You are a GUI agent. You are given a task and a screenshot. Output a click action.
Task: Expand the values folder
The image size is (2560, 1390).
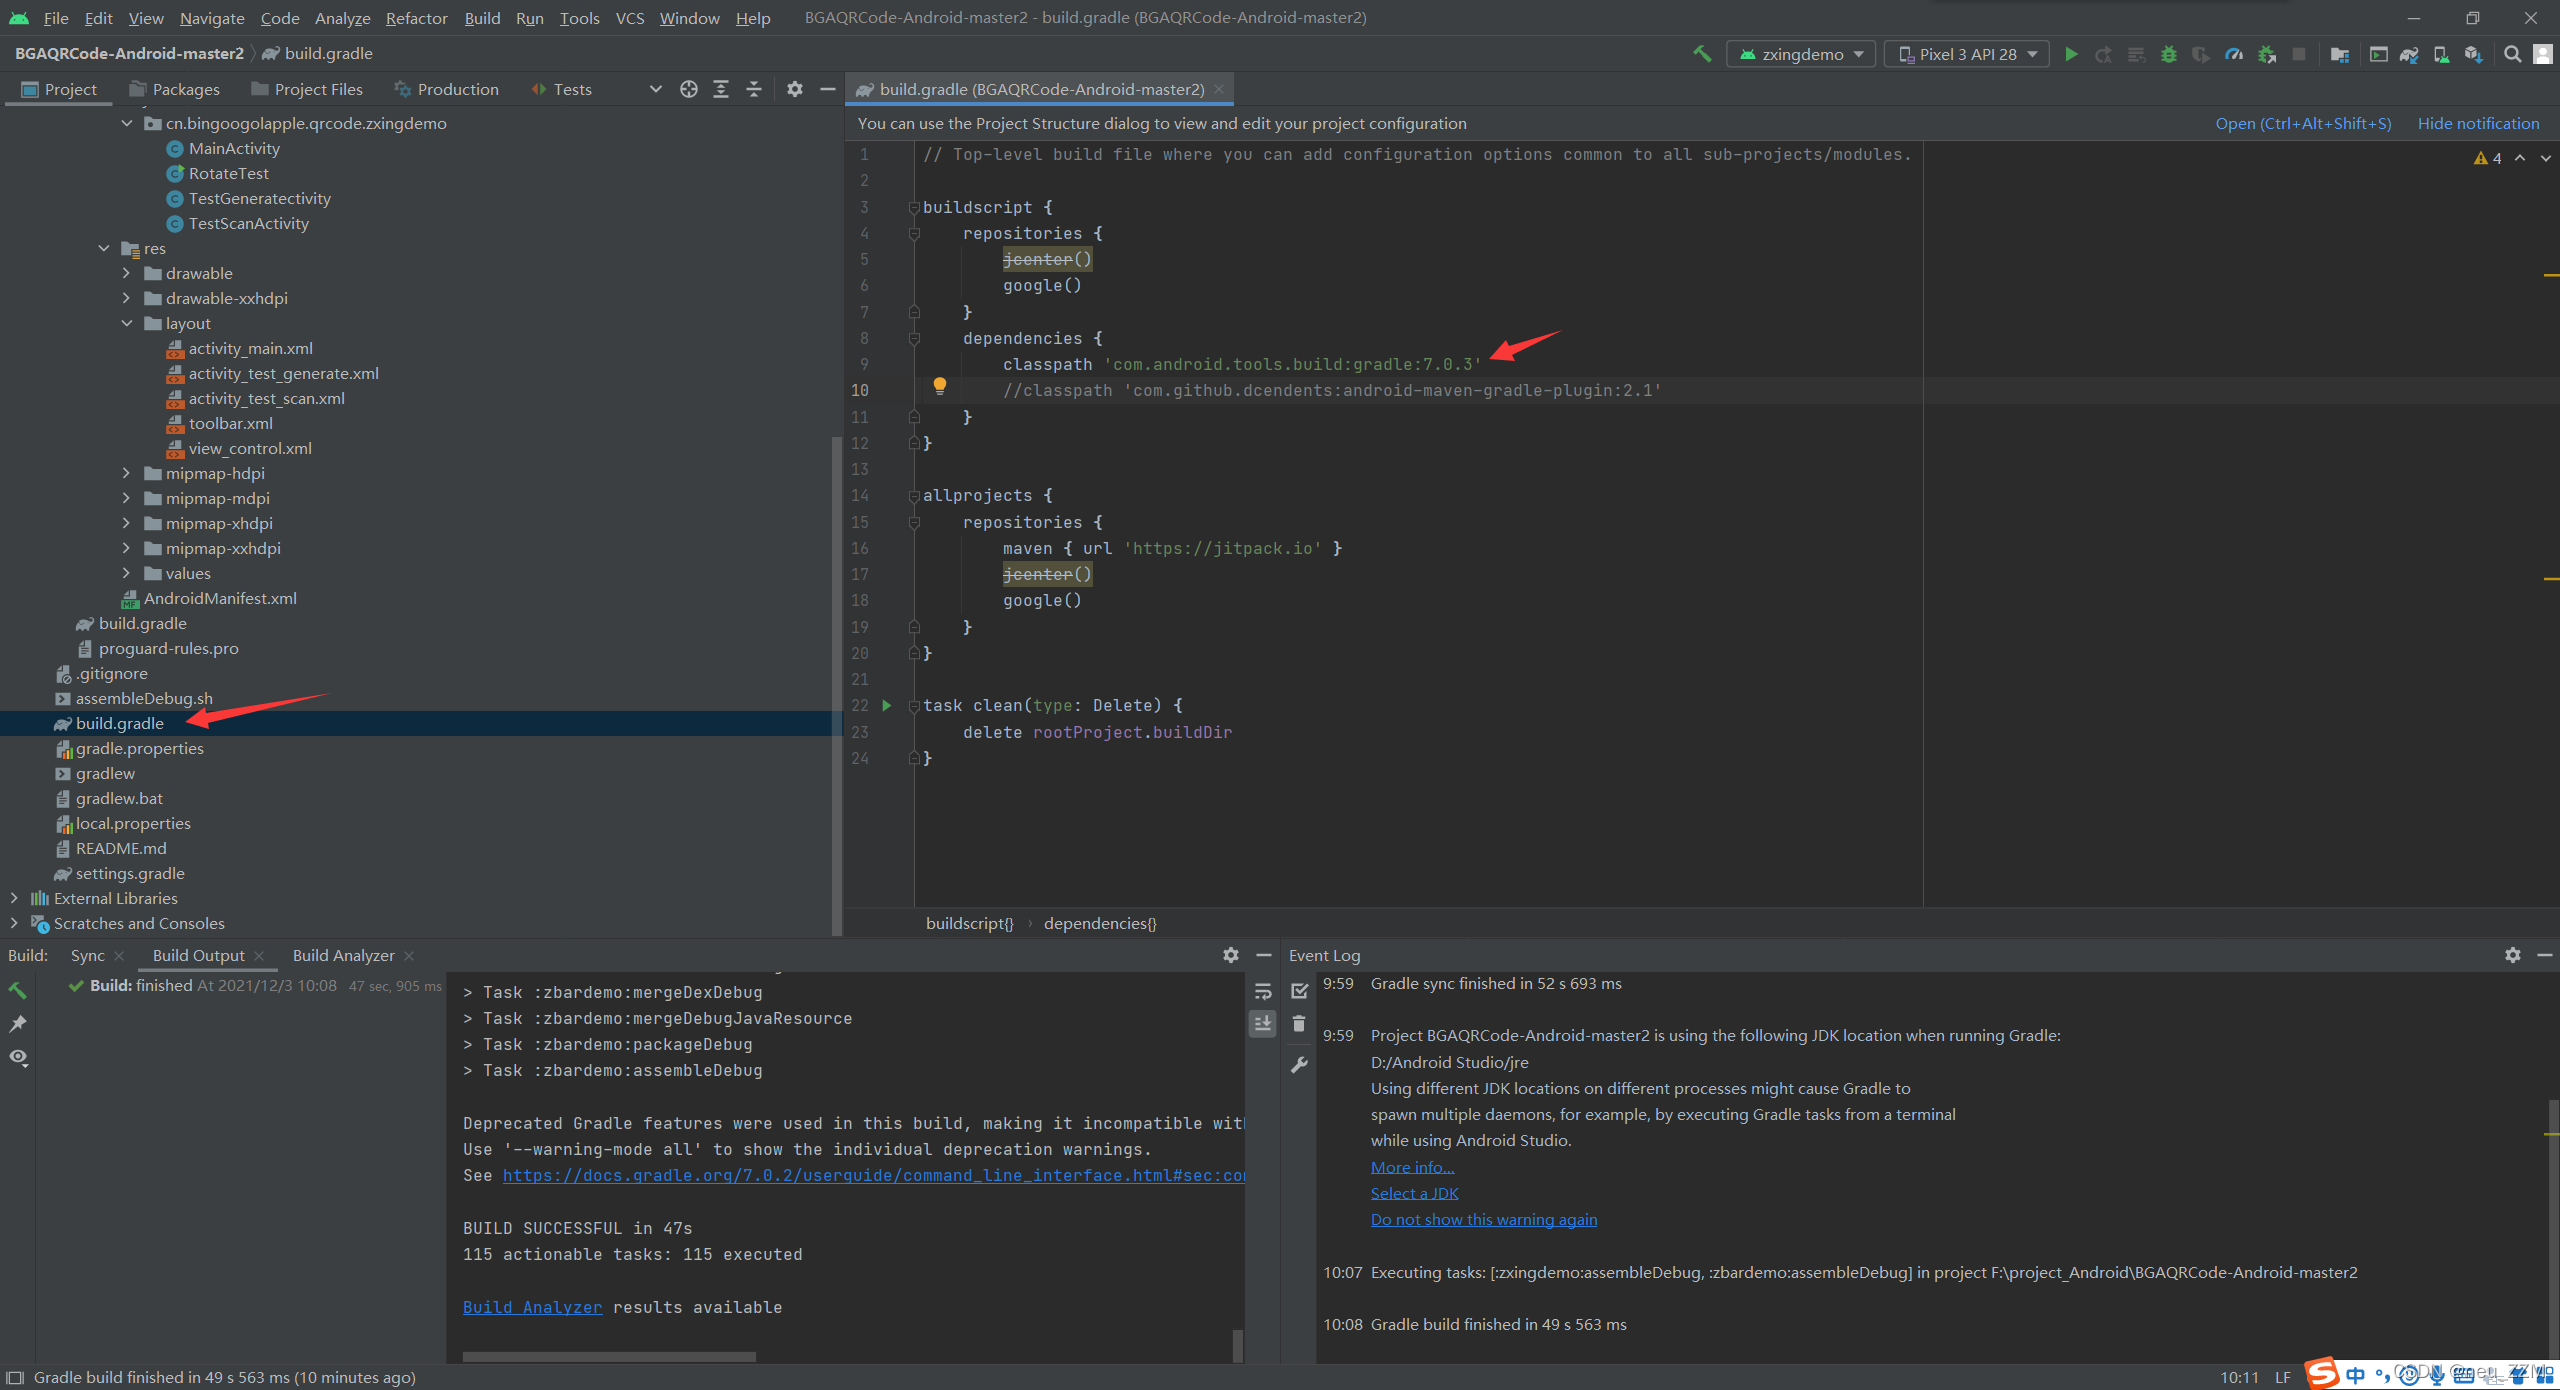tap(127, 573)
